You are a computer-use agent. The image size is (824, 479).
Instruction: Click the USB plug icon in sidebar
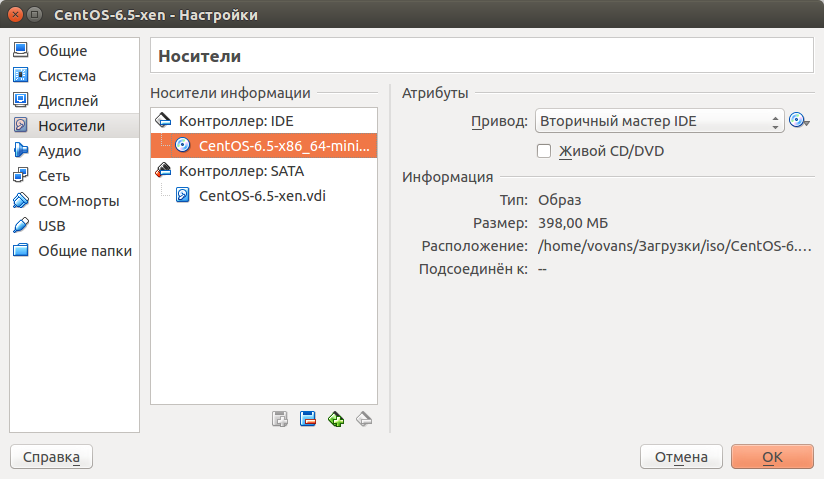coord(20,225)
